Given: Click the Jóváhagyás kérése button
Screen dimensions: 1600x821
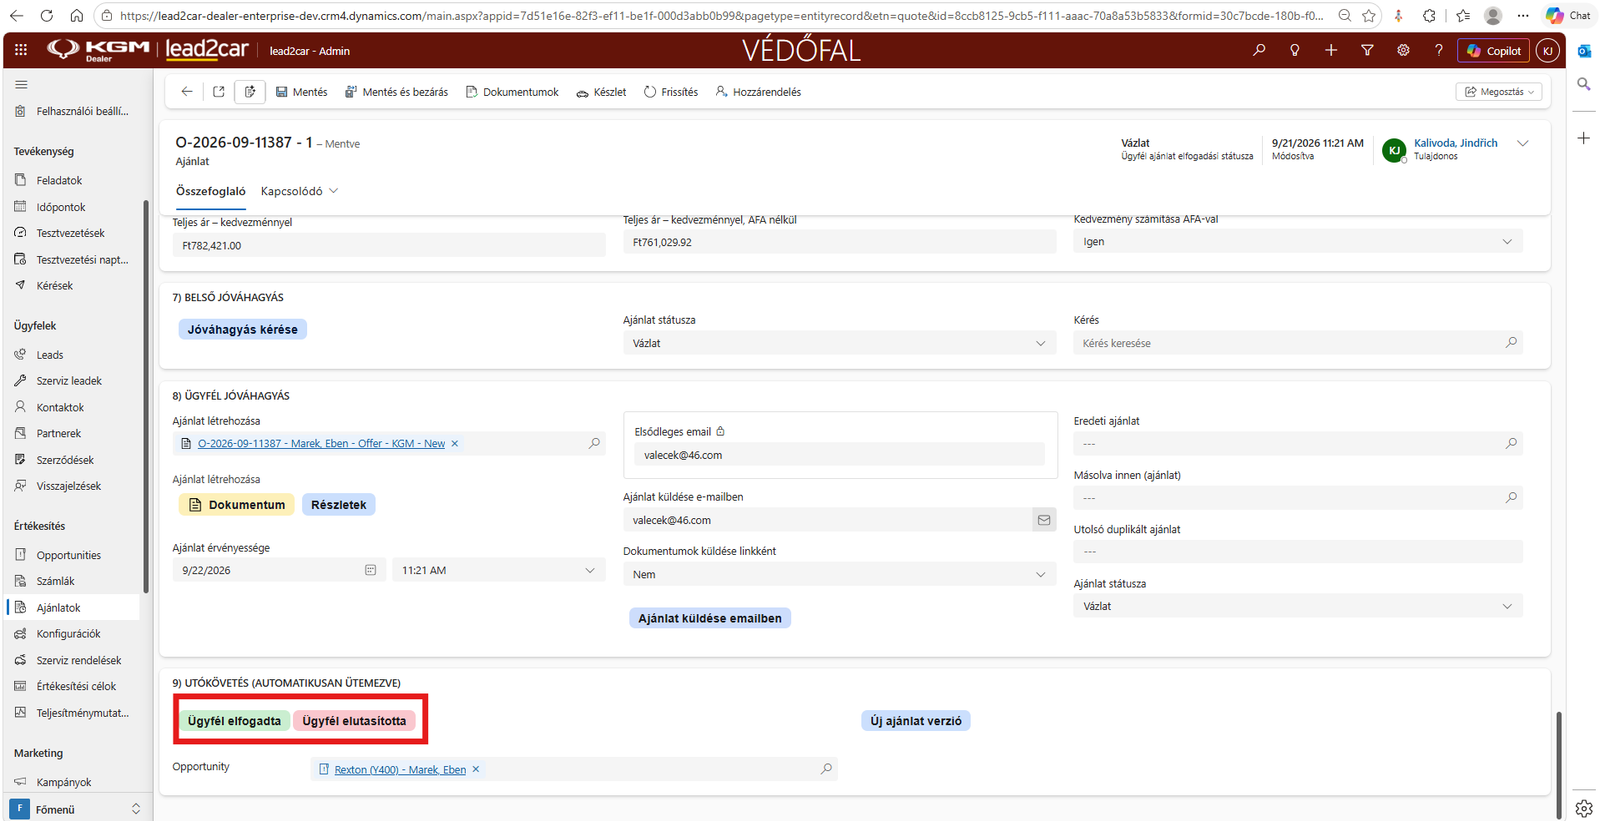Looking at the screenshot, I should pos(243,329).
